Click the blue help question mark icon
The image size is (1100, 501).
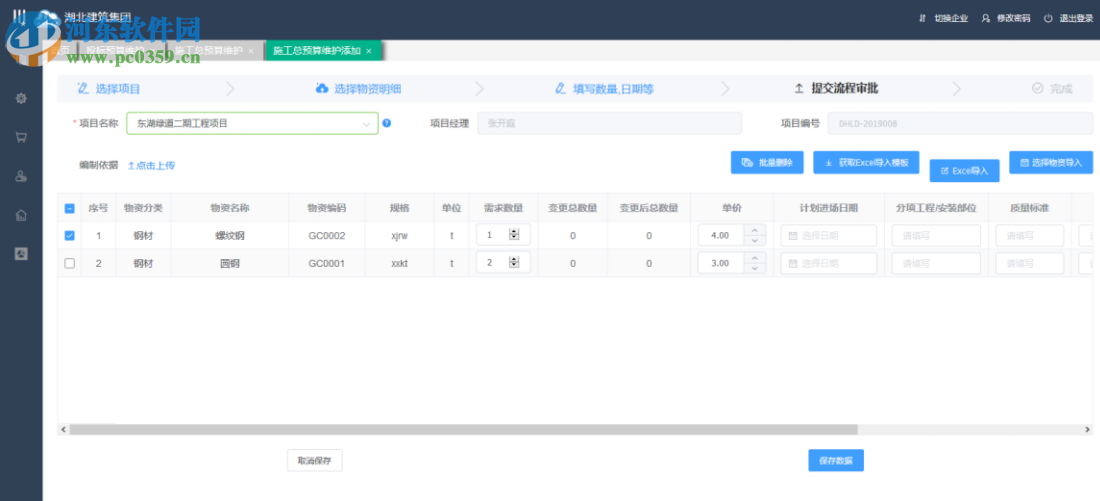(387, 123)
